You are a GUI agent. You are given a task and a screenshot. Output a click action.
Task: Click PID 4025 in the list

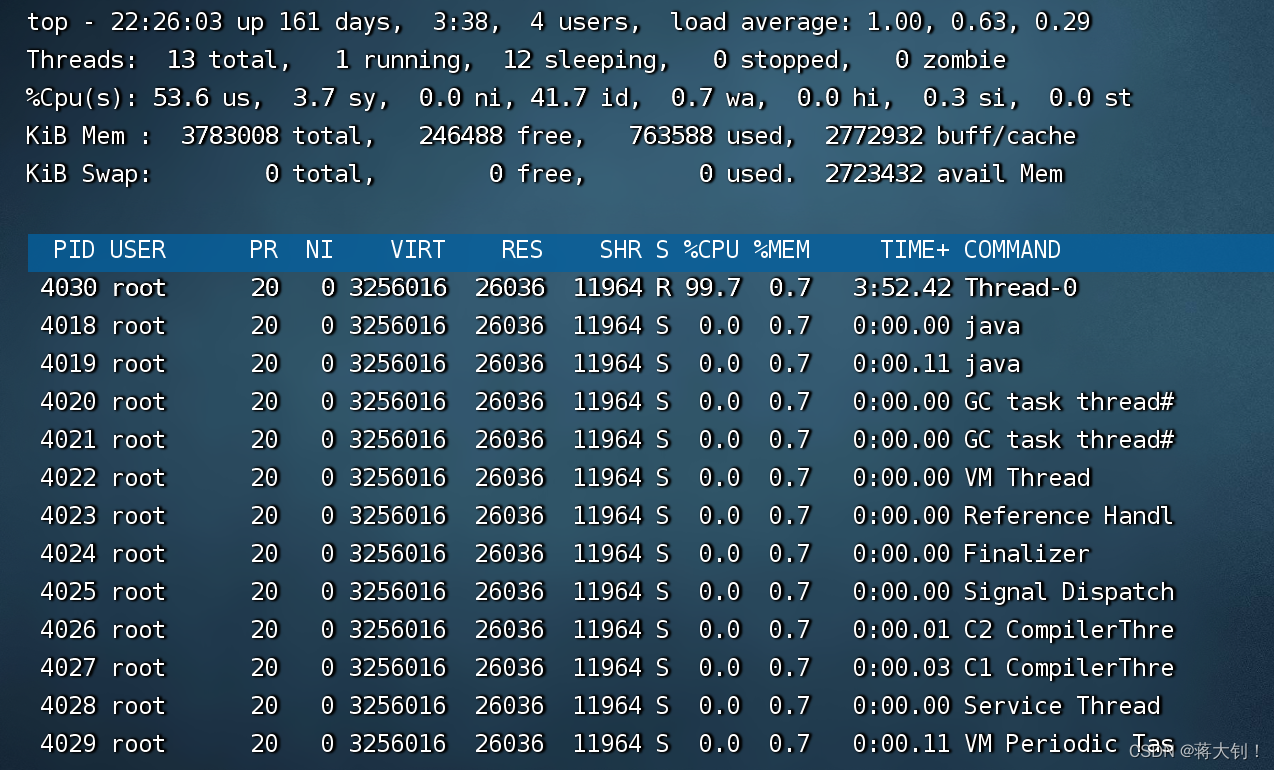pos(69,592)
